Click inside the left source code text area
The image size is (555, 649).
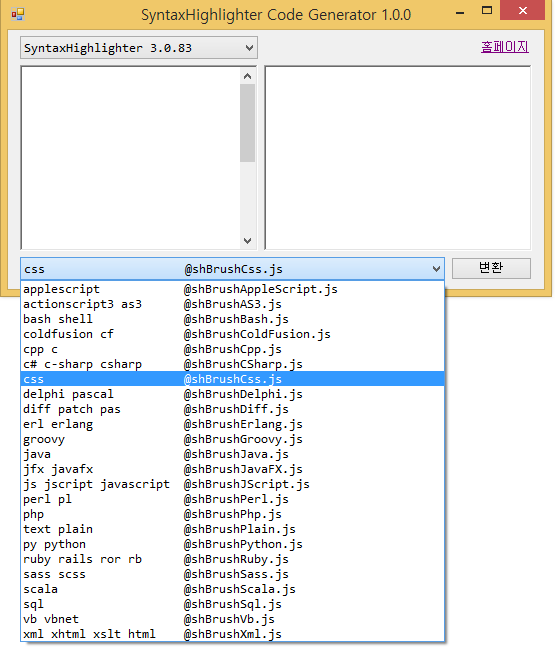tap(130, 158)
